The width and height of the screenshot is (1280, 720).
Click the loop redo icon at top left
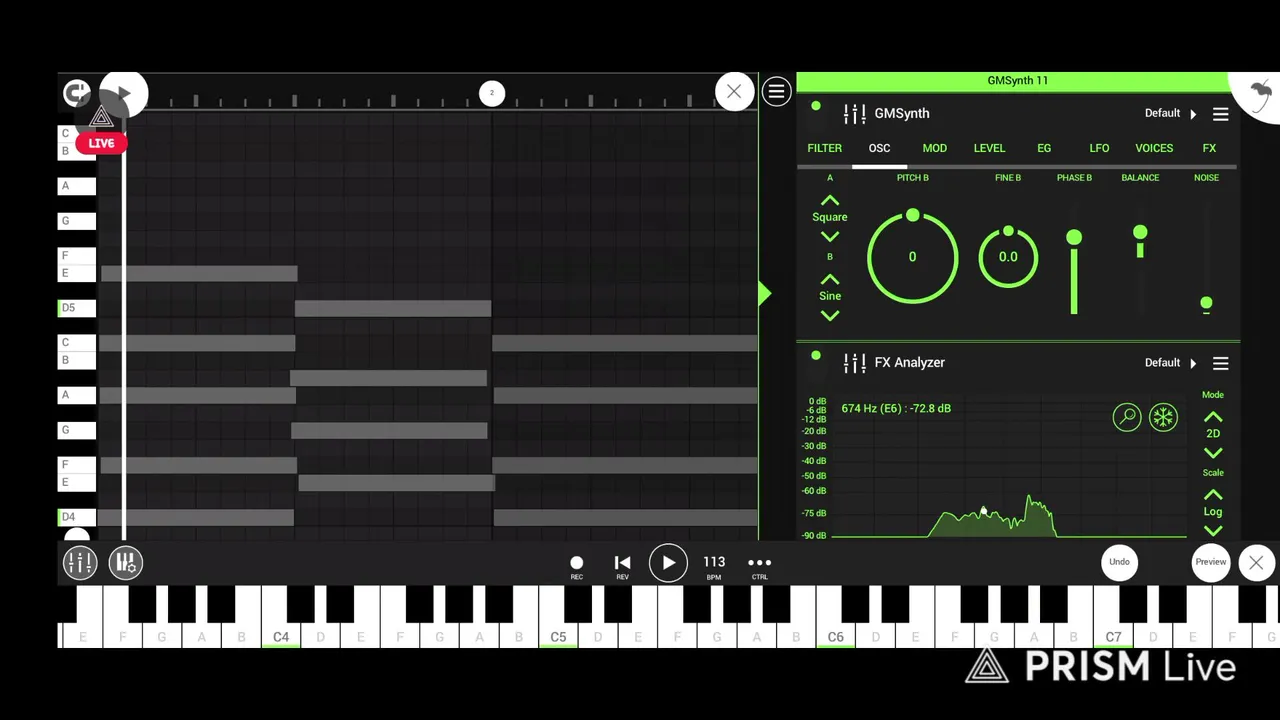tap(76, 94)
